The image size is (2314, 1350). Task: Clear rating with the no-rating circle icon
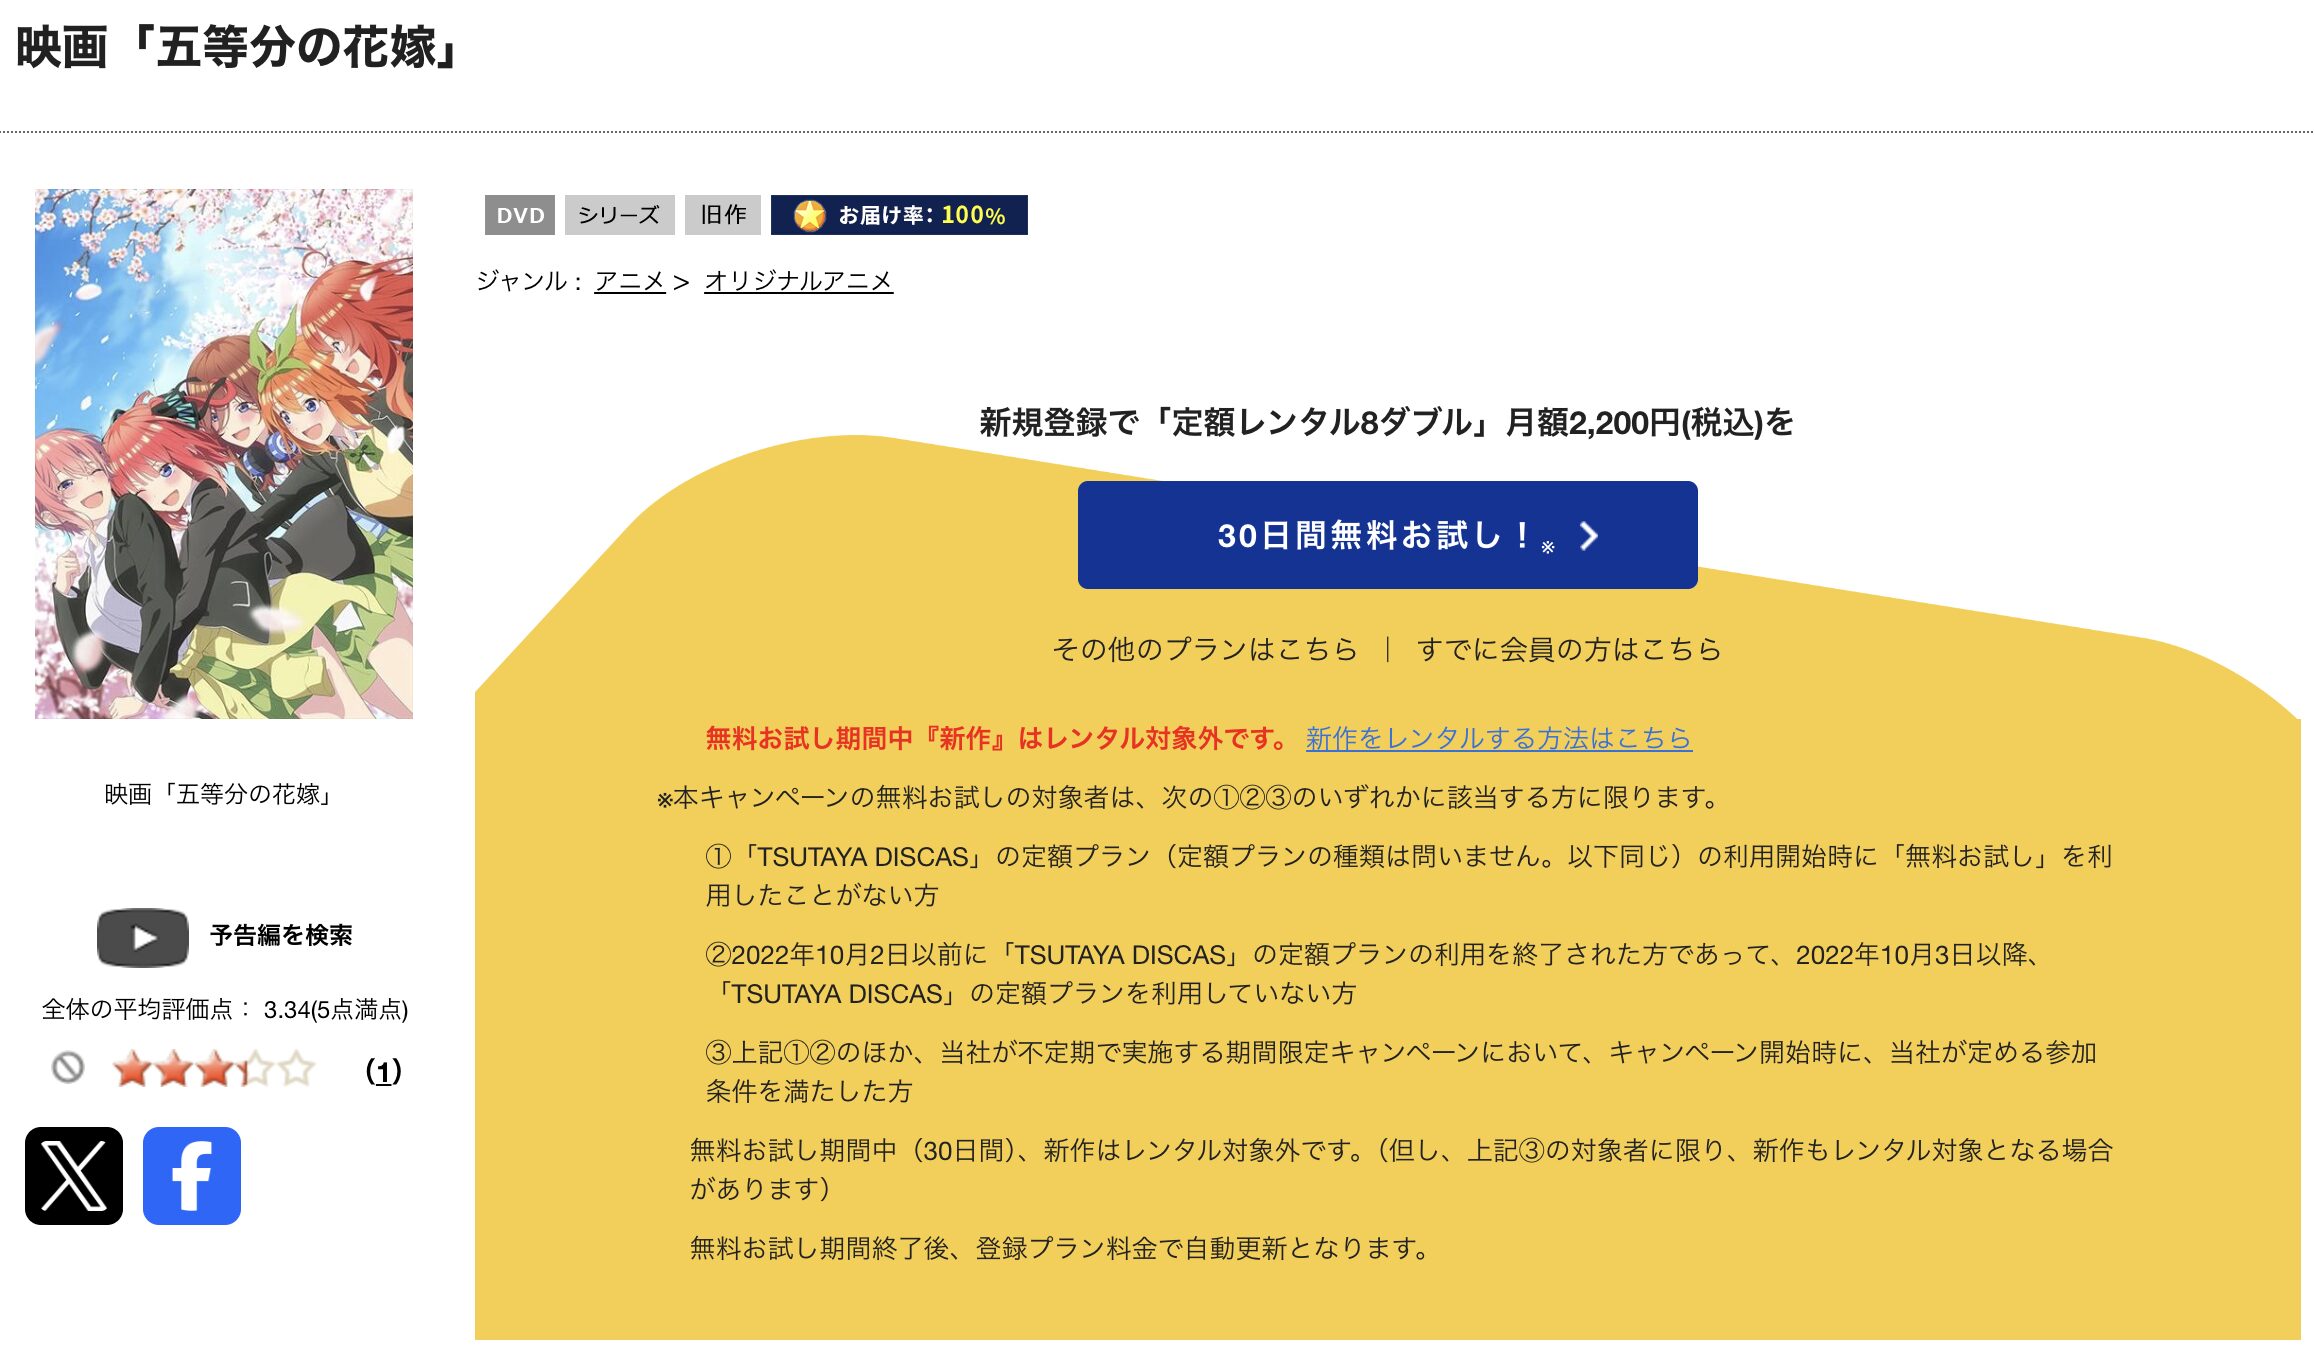point(68,1068)
